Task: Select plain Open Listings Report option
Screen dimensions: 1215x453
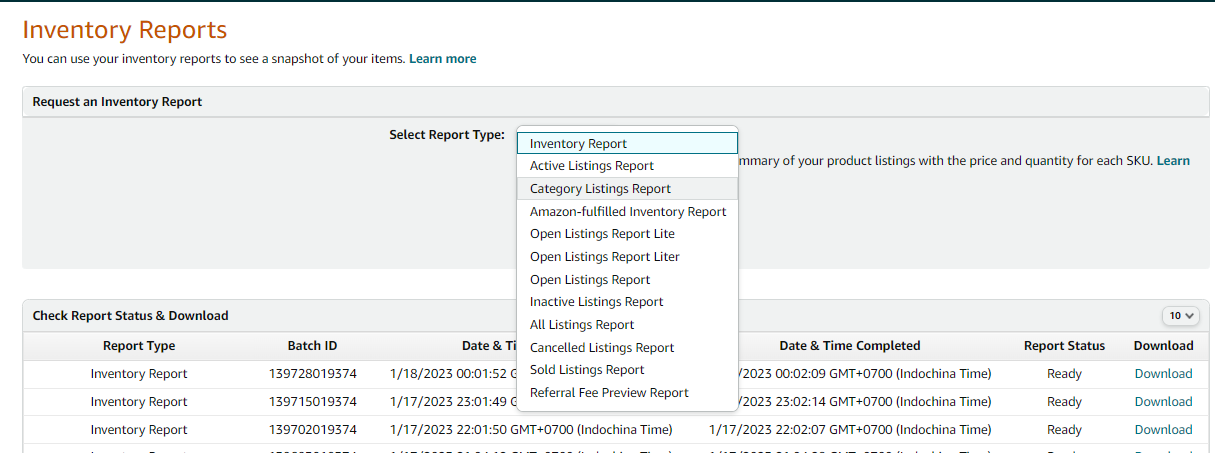Action: (x=627, y=280)
